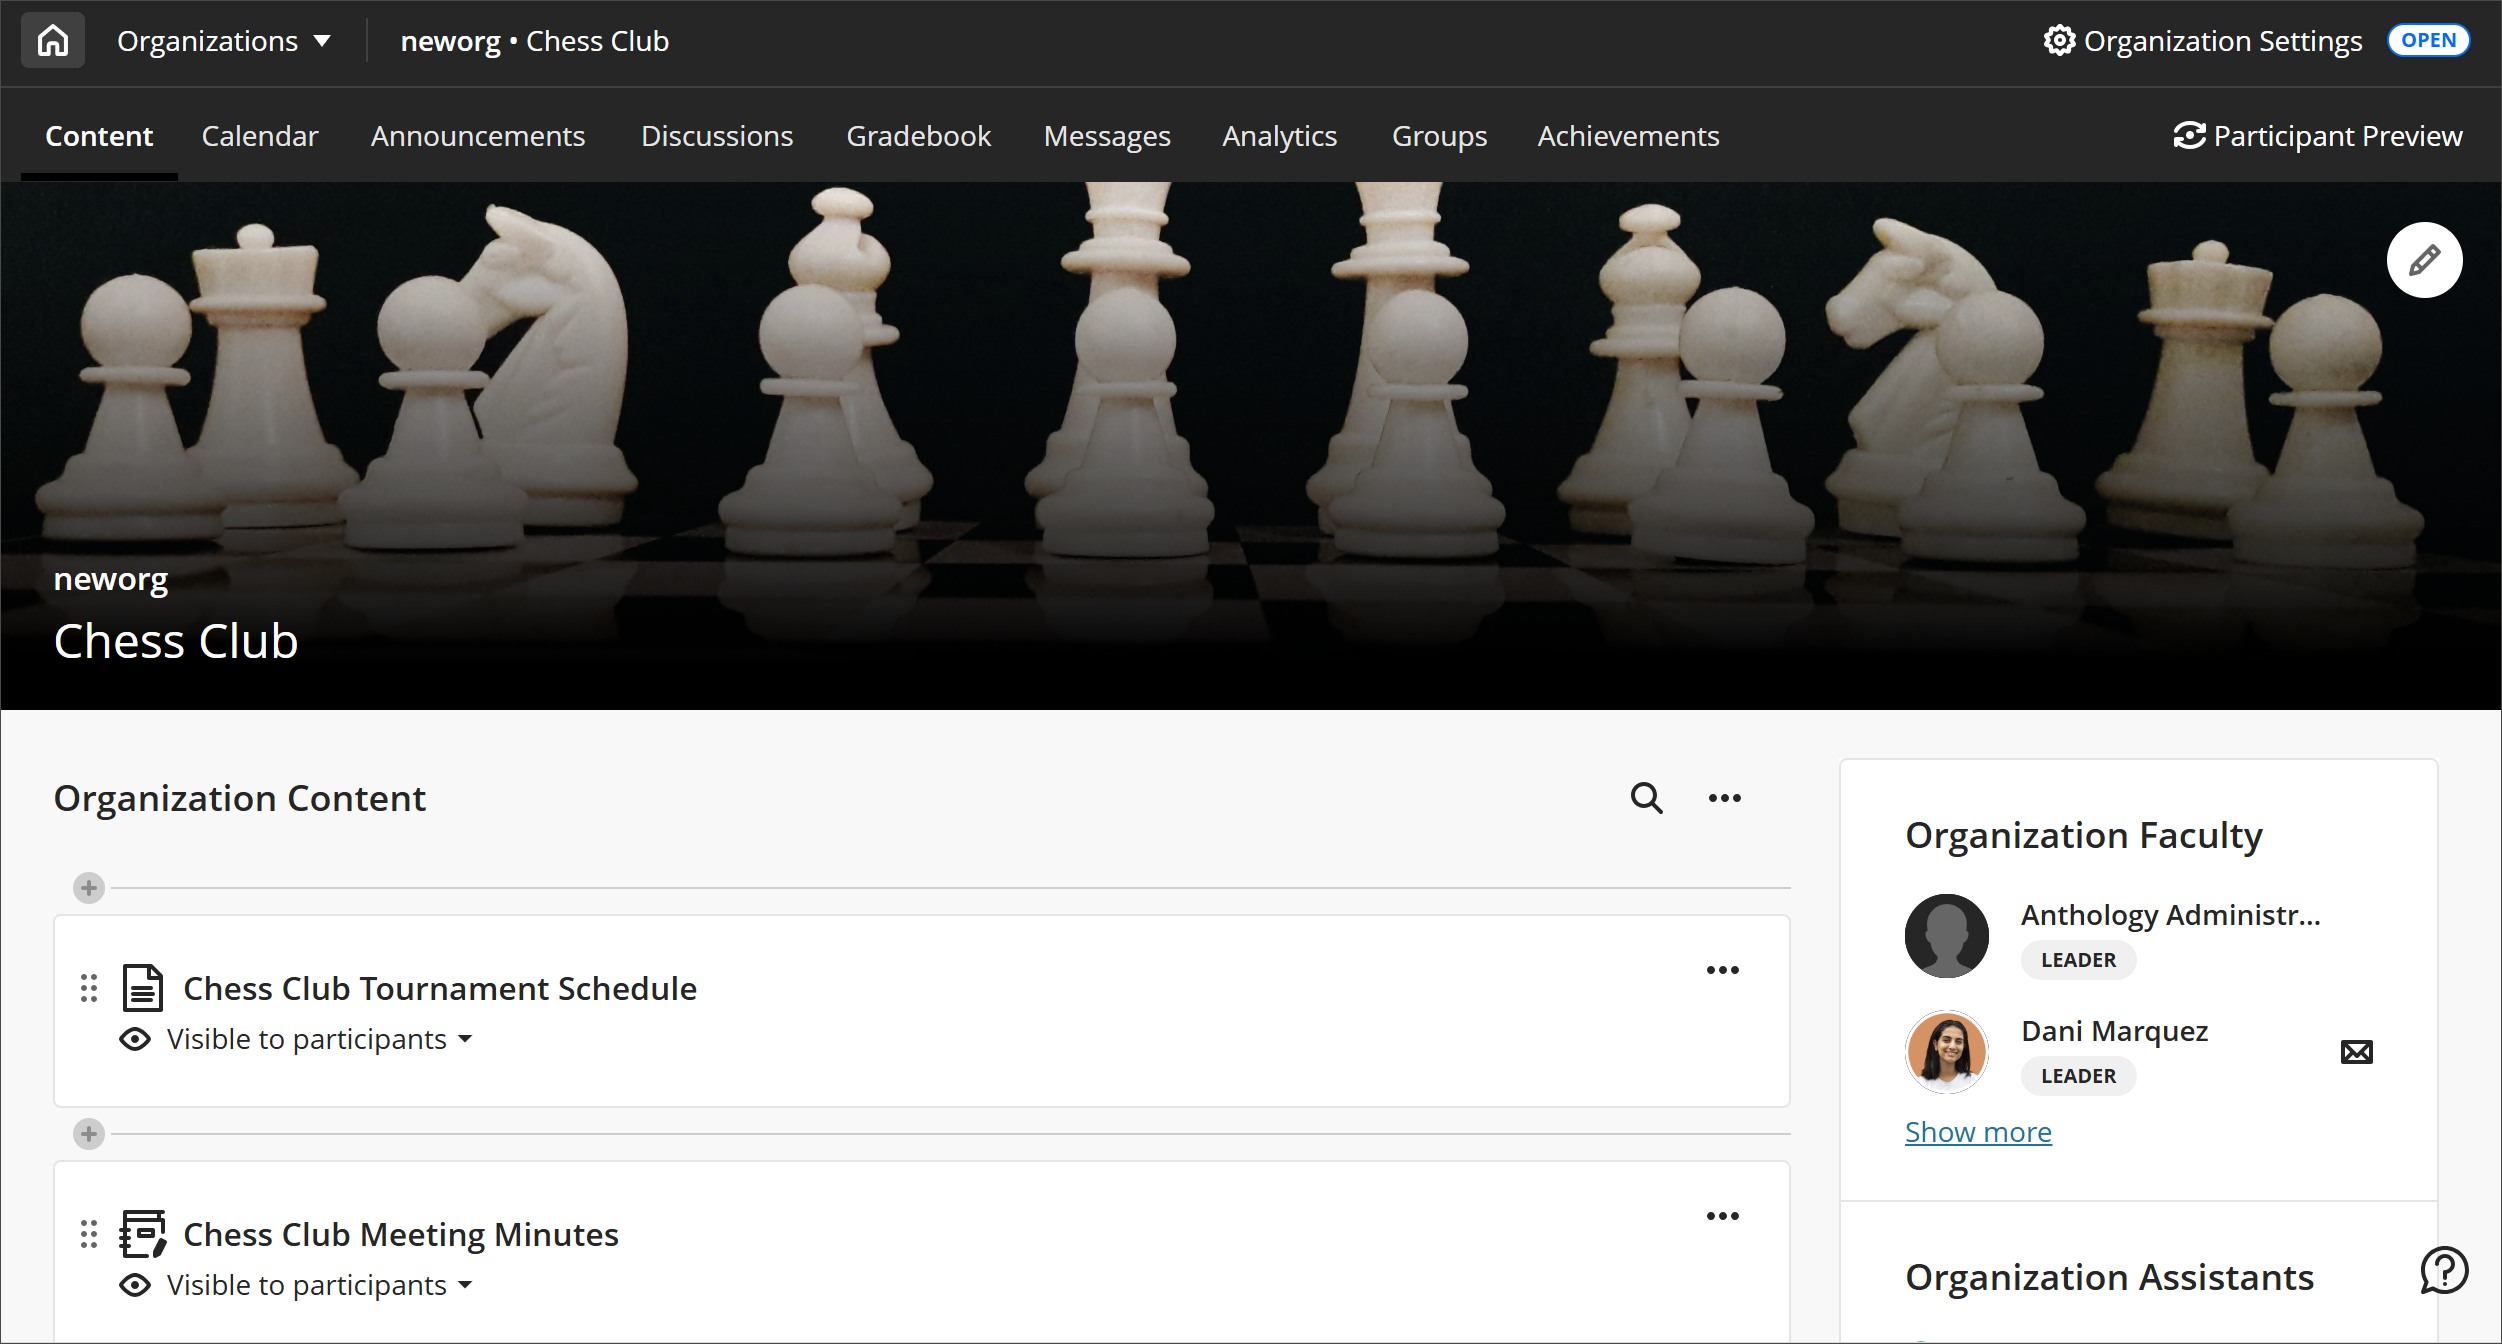This screenshot has height=1344, width=2502.
Task: Open more options for Chess Club Tournament Schedule
Action: [x=1723, y=968]
